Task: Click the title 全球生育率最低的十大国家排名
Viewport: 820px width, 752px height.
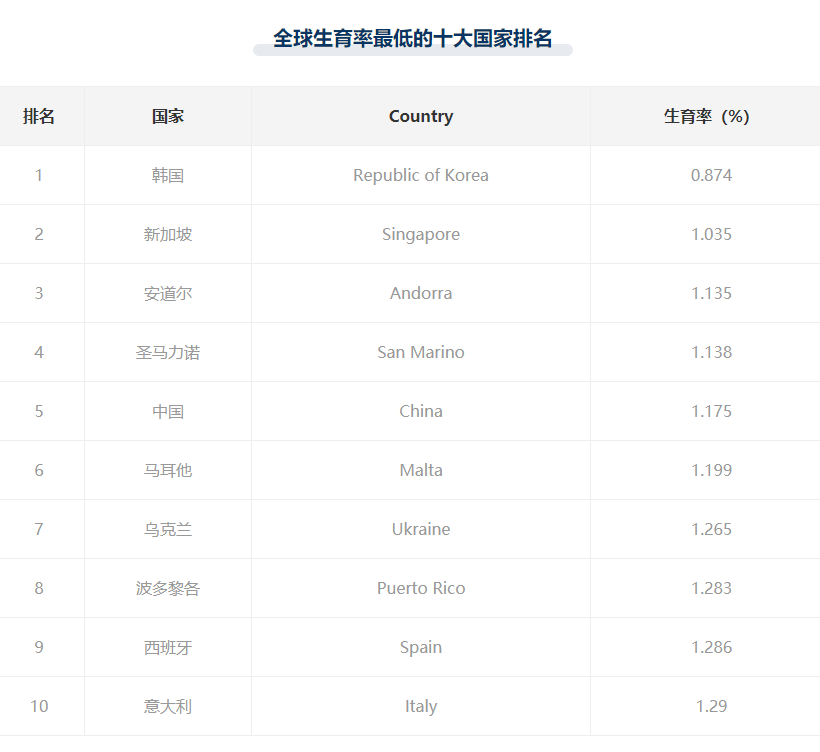Action: [413, 39]
